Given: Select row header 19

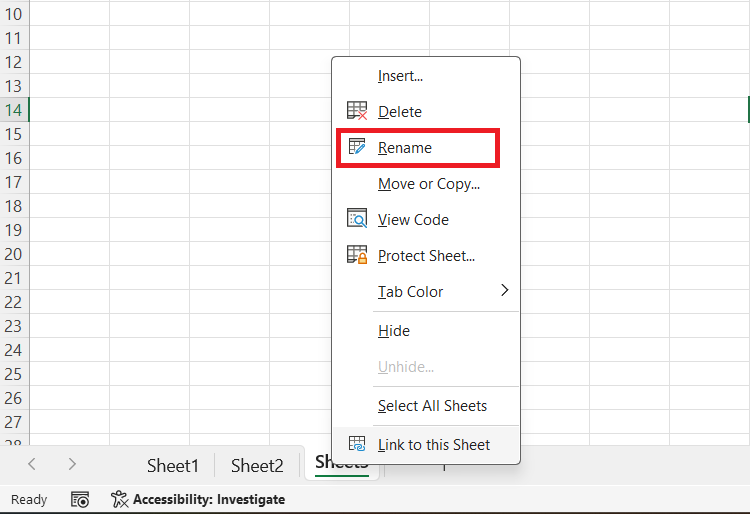Looking at the screenshot, I should pyautogui.click(x=14, y=230).
